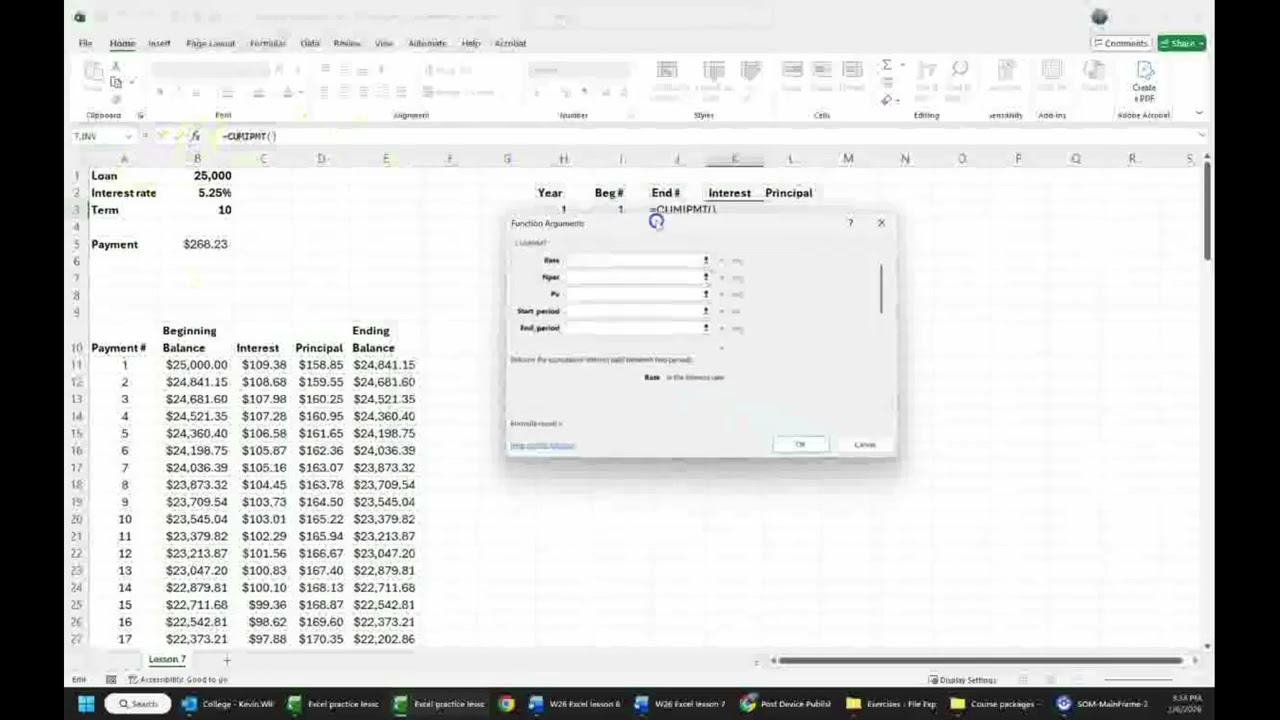The height and width of the screenshot is (720, 1280).
Task: Collapse the Nper field range selector
Action: pos(706,278)
